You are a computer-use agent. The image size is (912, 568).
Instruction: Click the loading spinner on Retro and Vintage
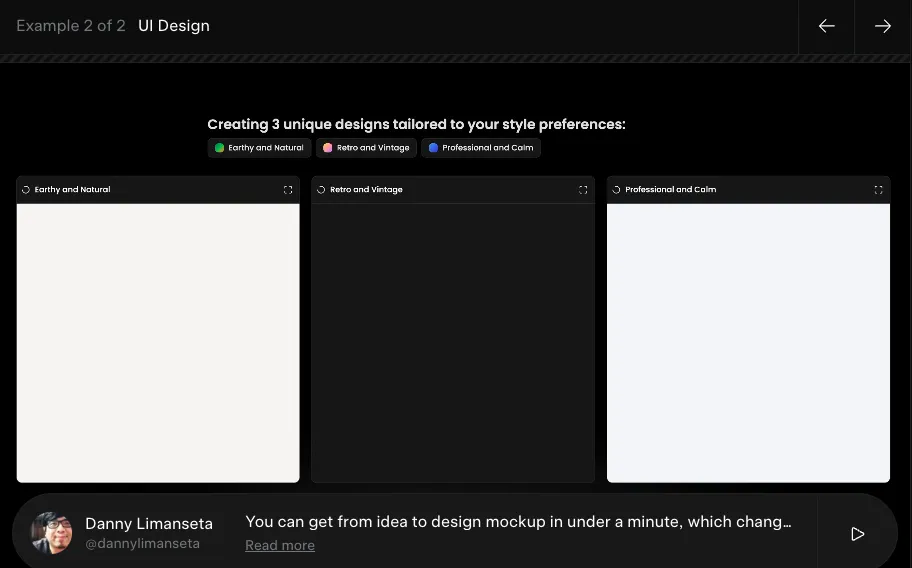pyautogui.click(x=321, y=190)
